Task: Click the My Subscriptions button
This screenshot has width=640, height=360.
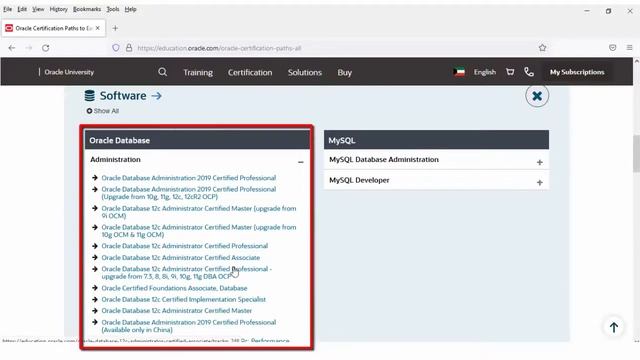Action: 577,72
